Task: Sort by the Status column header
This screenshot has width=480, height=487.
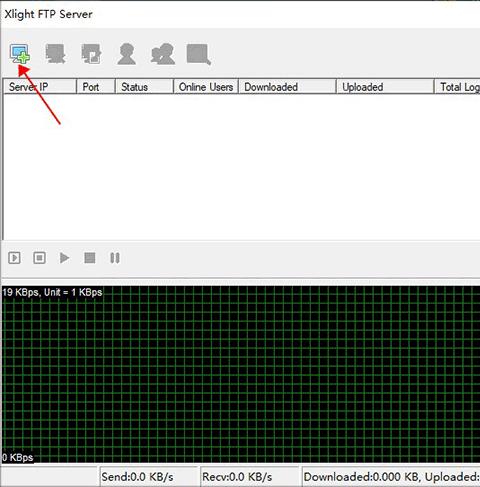Action: (x=144, y=87)
